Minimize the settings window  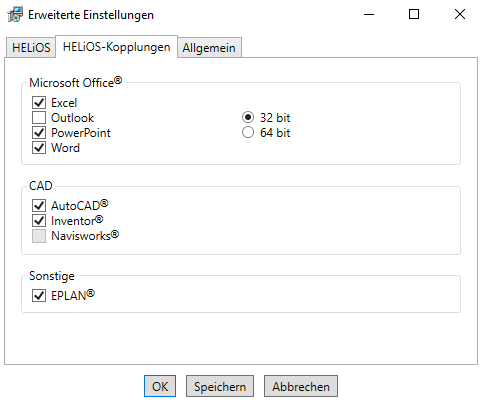coord(369,14)
